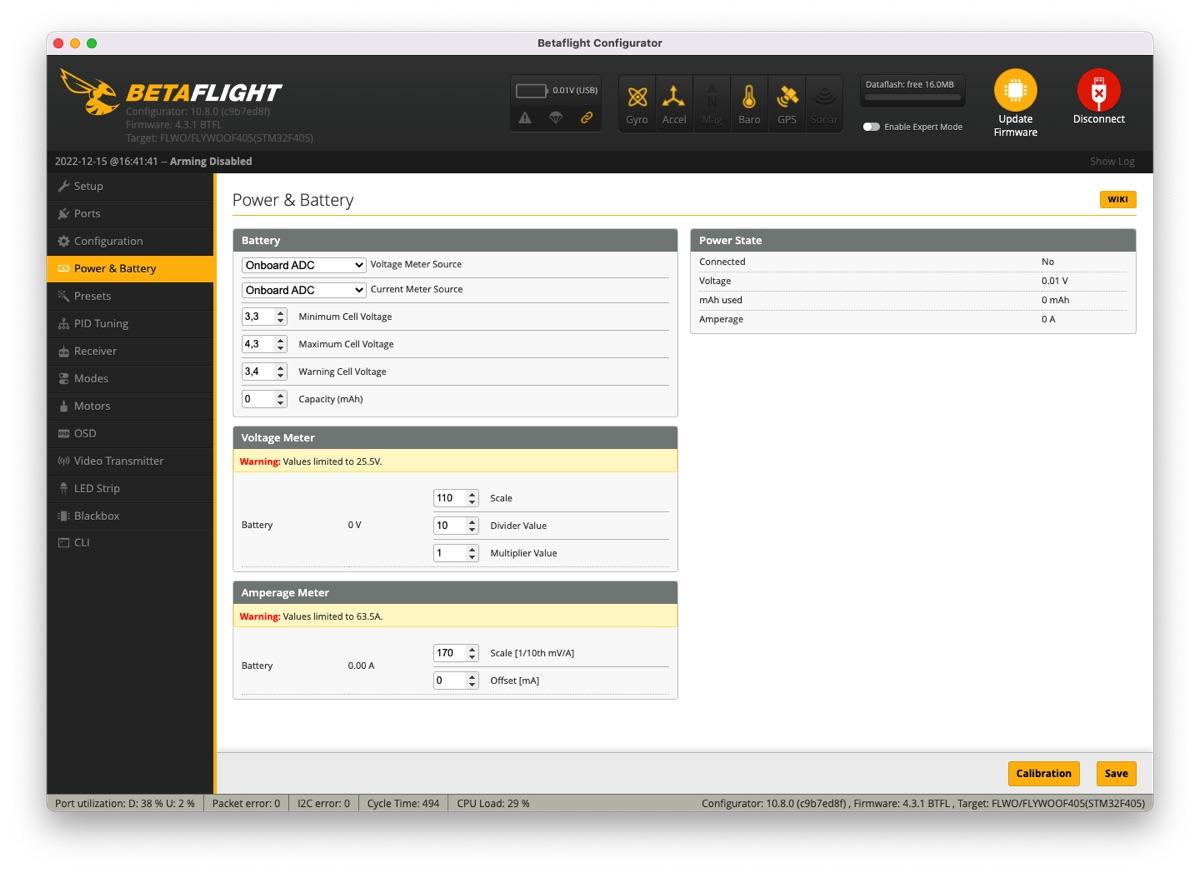The width and height of the screenshot is (1200, 873).
Task: Click the Save button
Action: point(1116,773)
